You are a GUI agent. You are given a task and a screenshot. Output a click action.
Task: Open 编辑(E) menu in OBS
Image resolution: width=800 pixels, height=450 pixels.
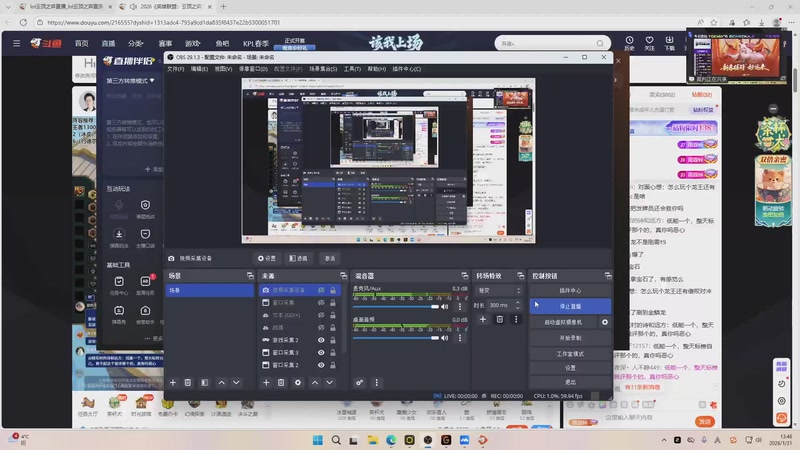tap(199, 69)
